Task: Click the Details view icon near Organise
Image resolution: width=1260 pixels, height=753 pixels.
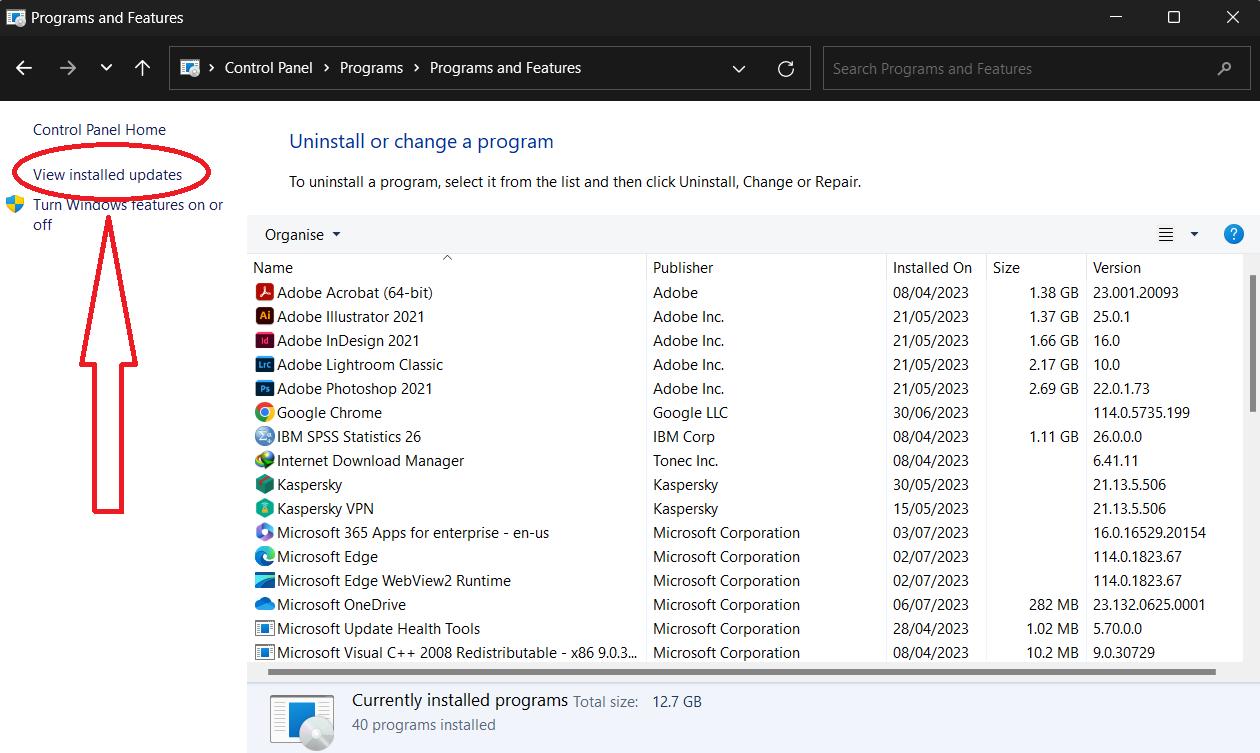Action: (x=1165, y=233)
